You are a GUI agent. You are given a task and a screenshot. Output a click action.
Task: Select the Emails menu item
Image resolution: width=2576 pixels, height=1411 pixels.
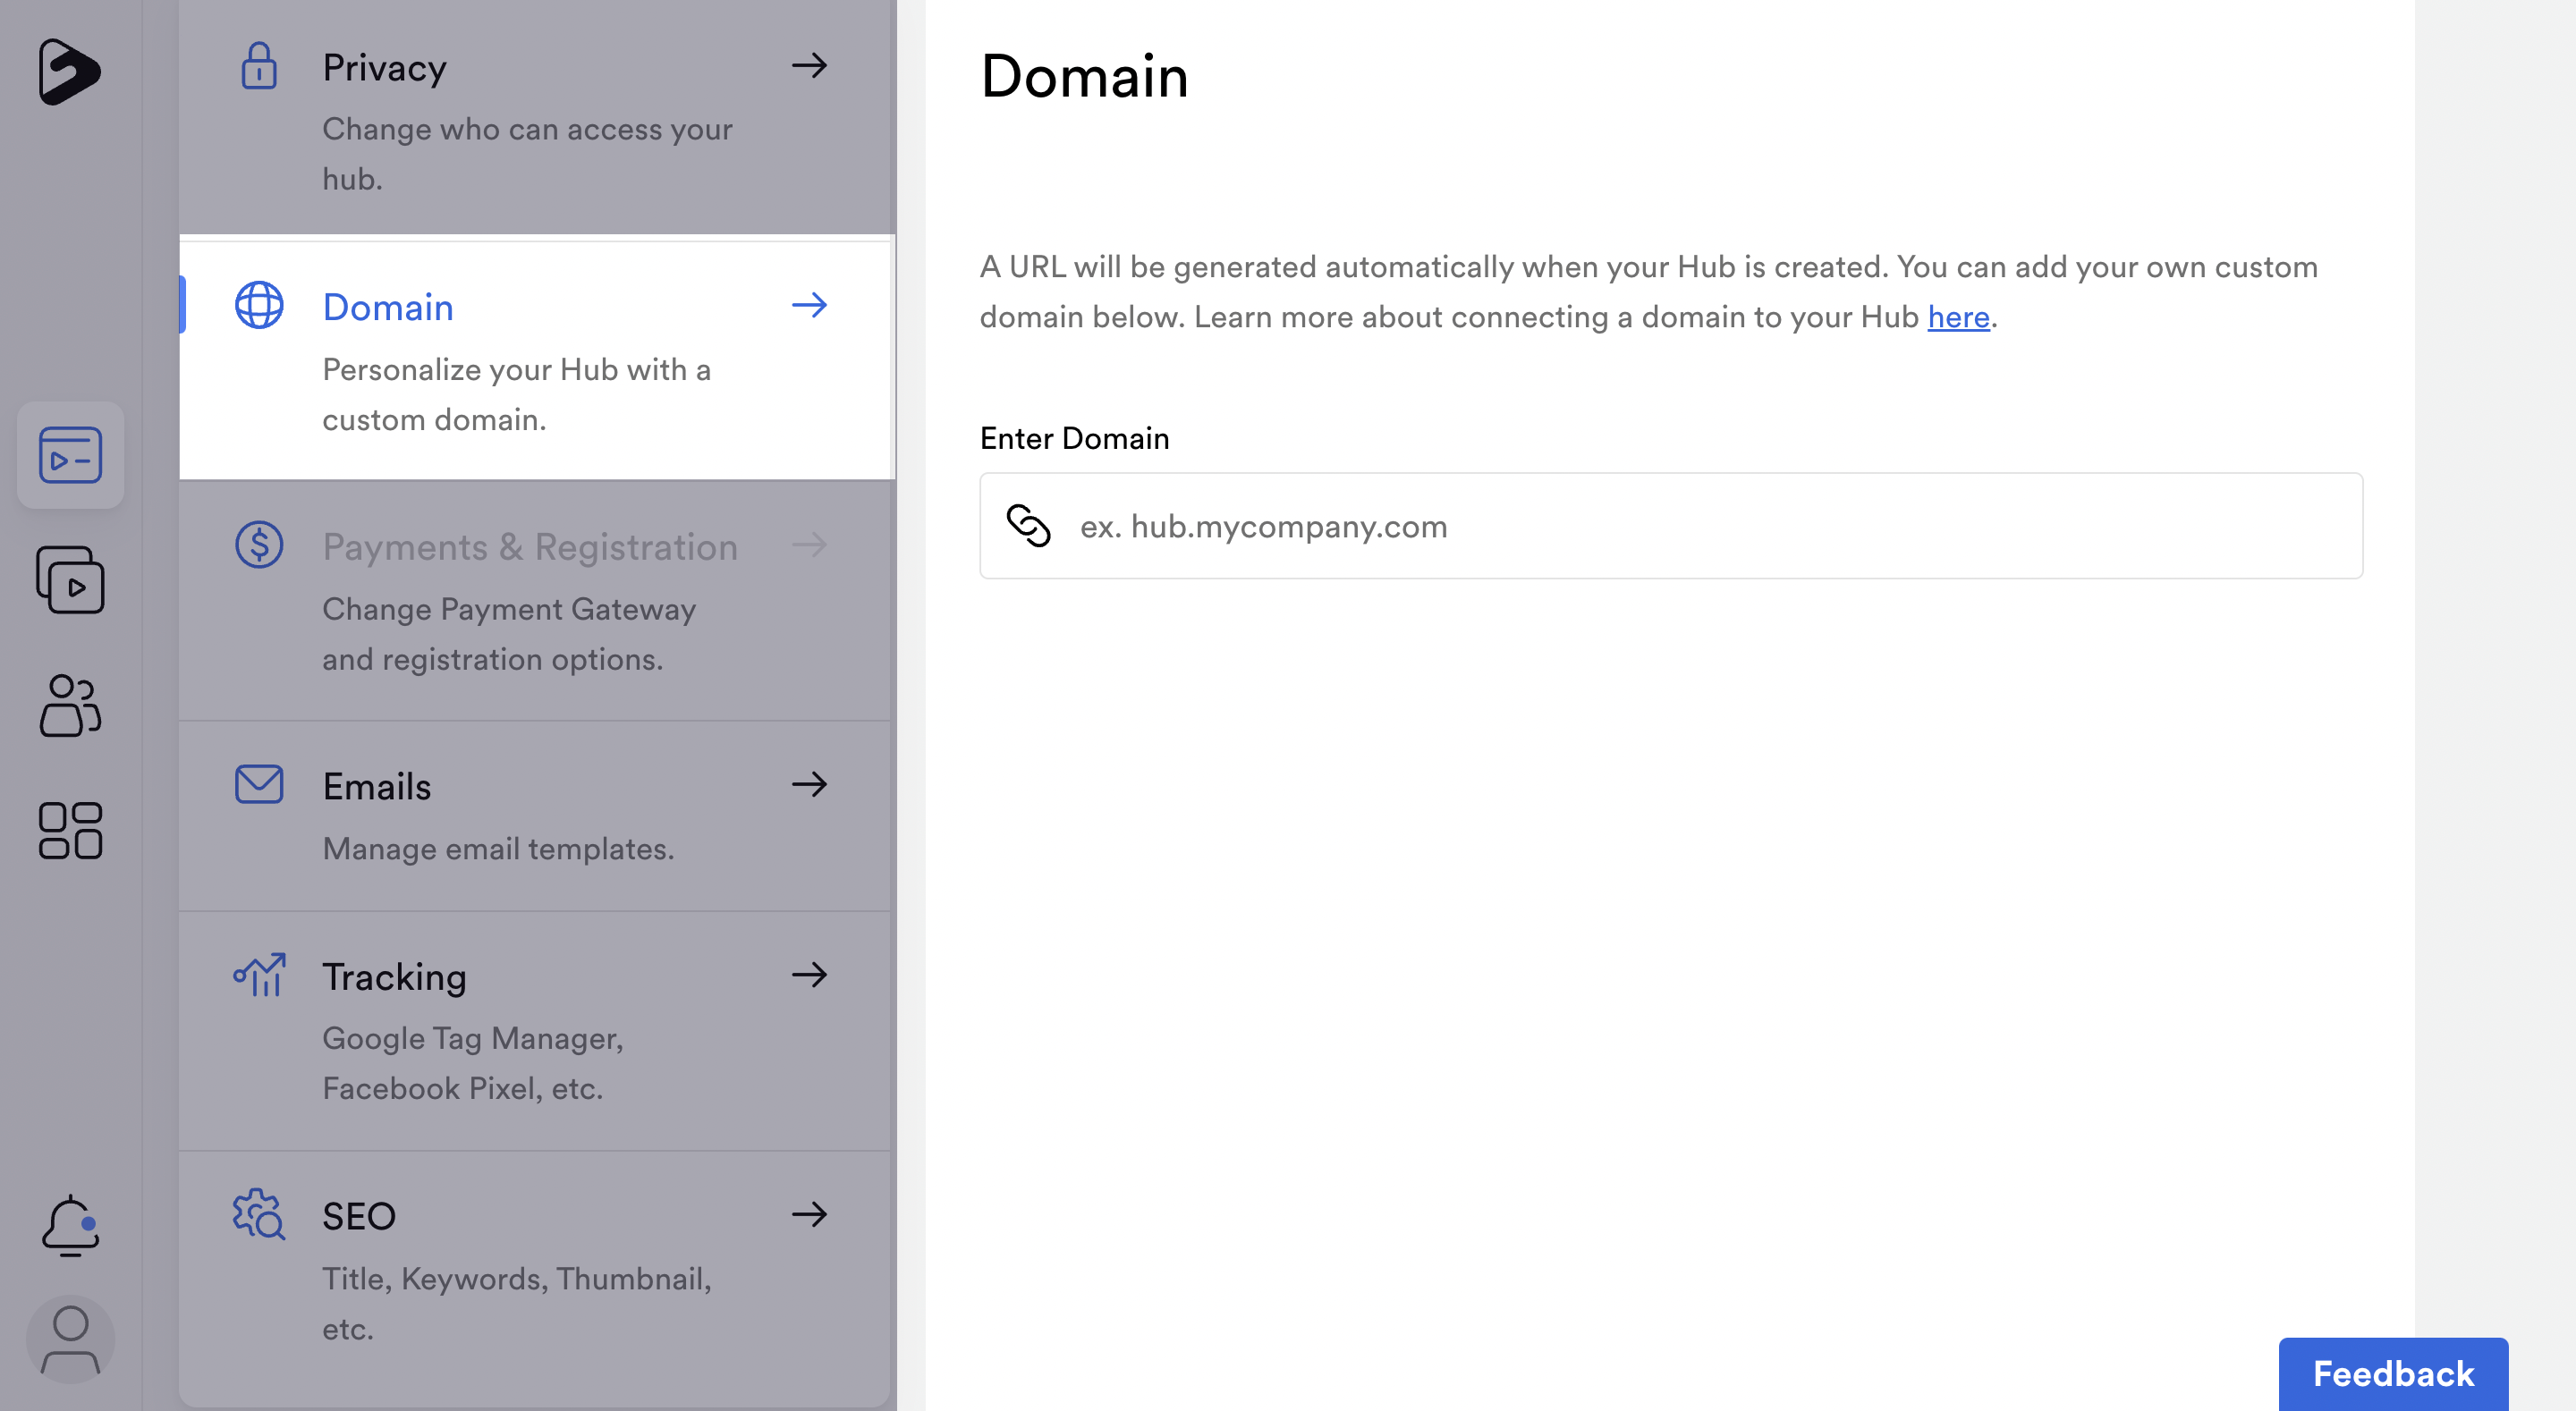point(536,816)
